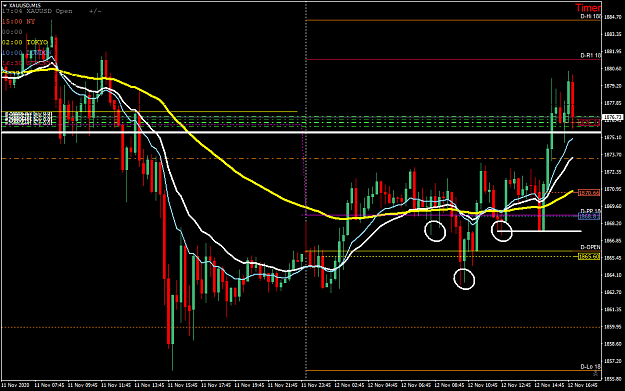Viewport: 625px width, 391px height.
Task: Click the D-OPEN level label
Action: tap(590, 248)
